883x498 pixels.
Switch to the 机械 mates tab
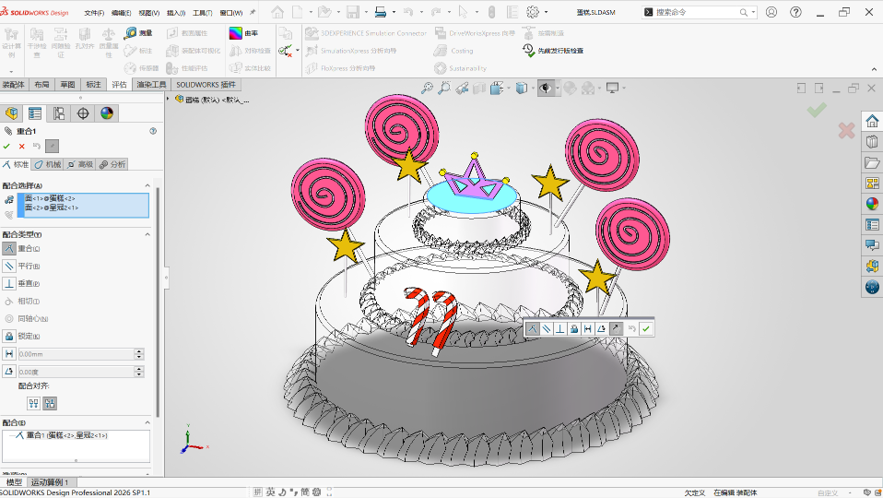pos(47,164)
